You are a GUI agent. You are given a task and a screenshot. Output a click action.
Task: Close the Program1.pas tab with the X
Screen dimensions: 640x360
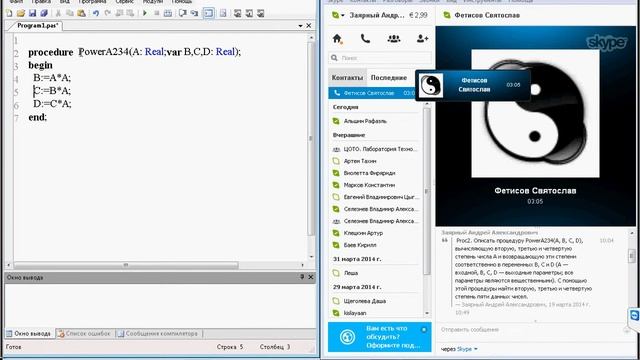pyautogui.click(x=309, y=26)
